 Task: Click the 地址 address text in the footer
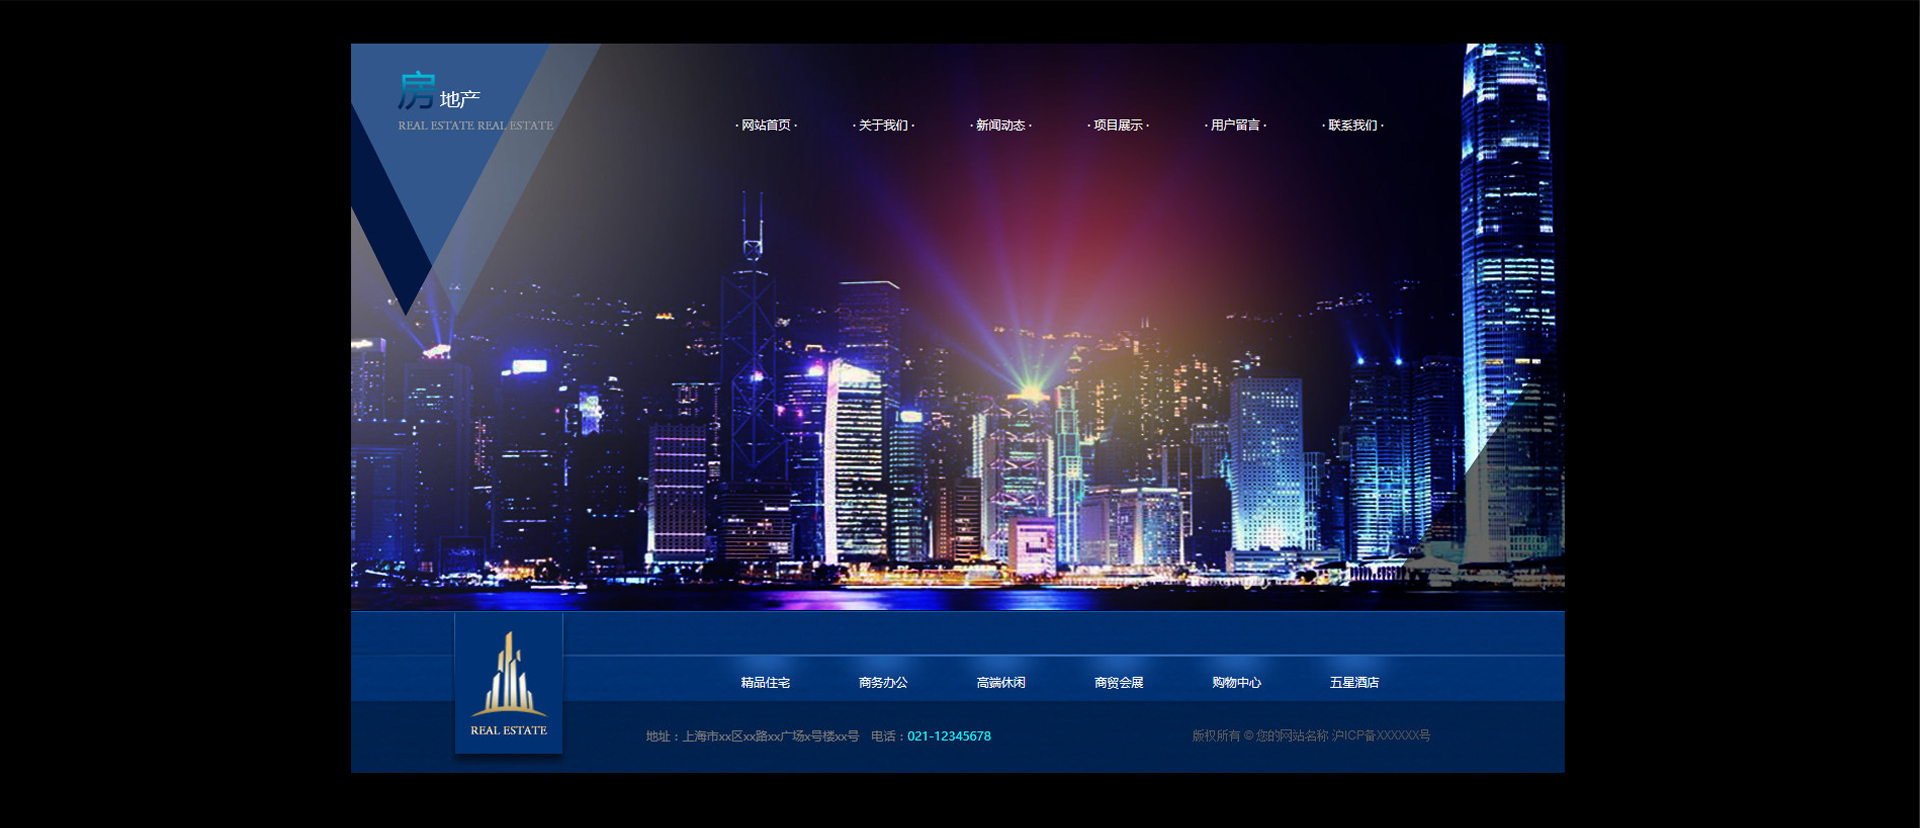click(x=752, y=736)
